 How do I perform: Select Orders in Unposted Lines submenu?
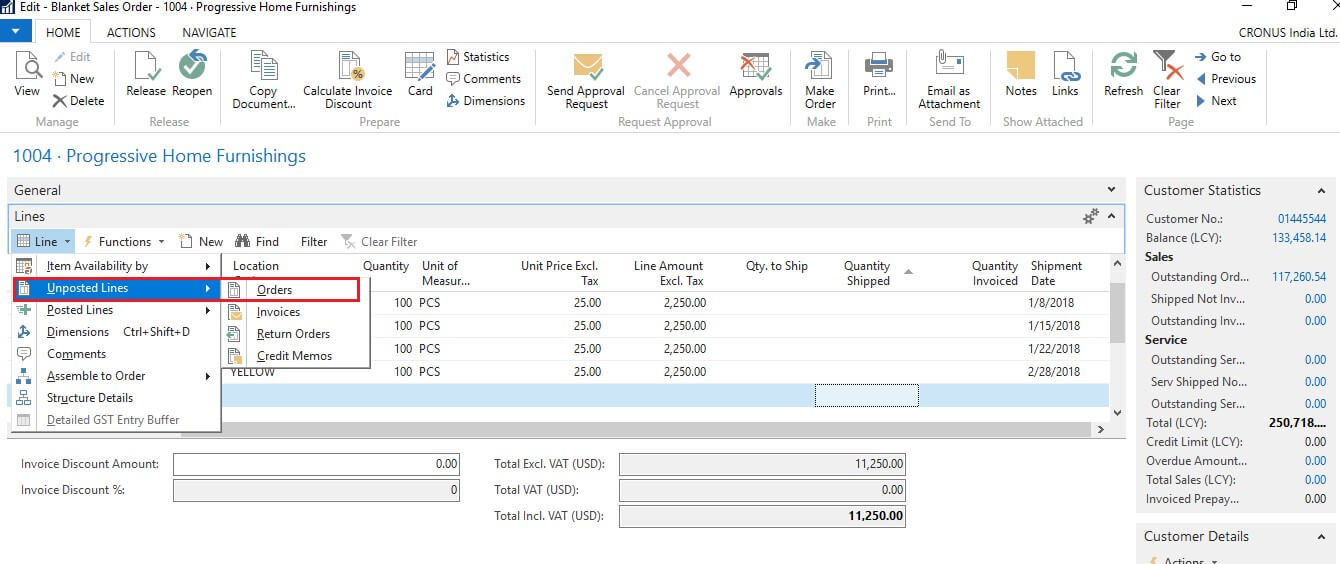click(x=274, y=290)
